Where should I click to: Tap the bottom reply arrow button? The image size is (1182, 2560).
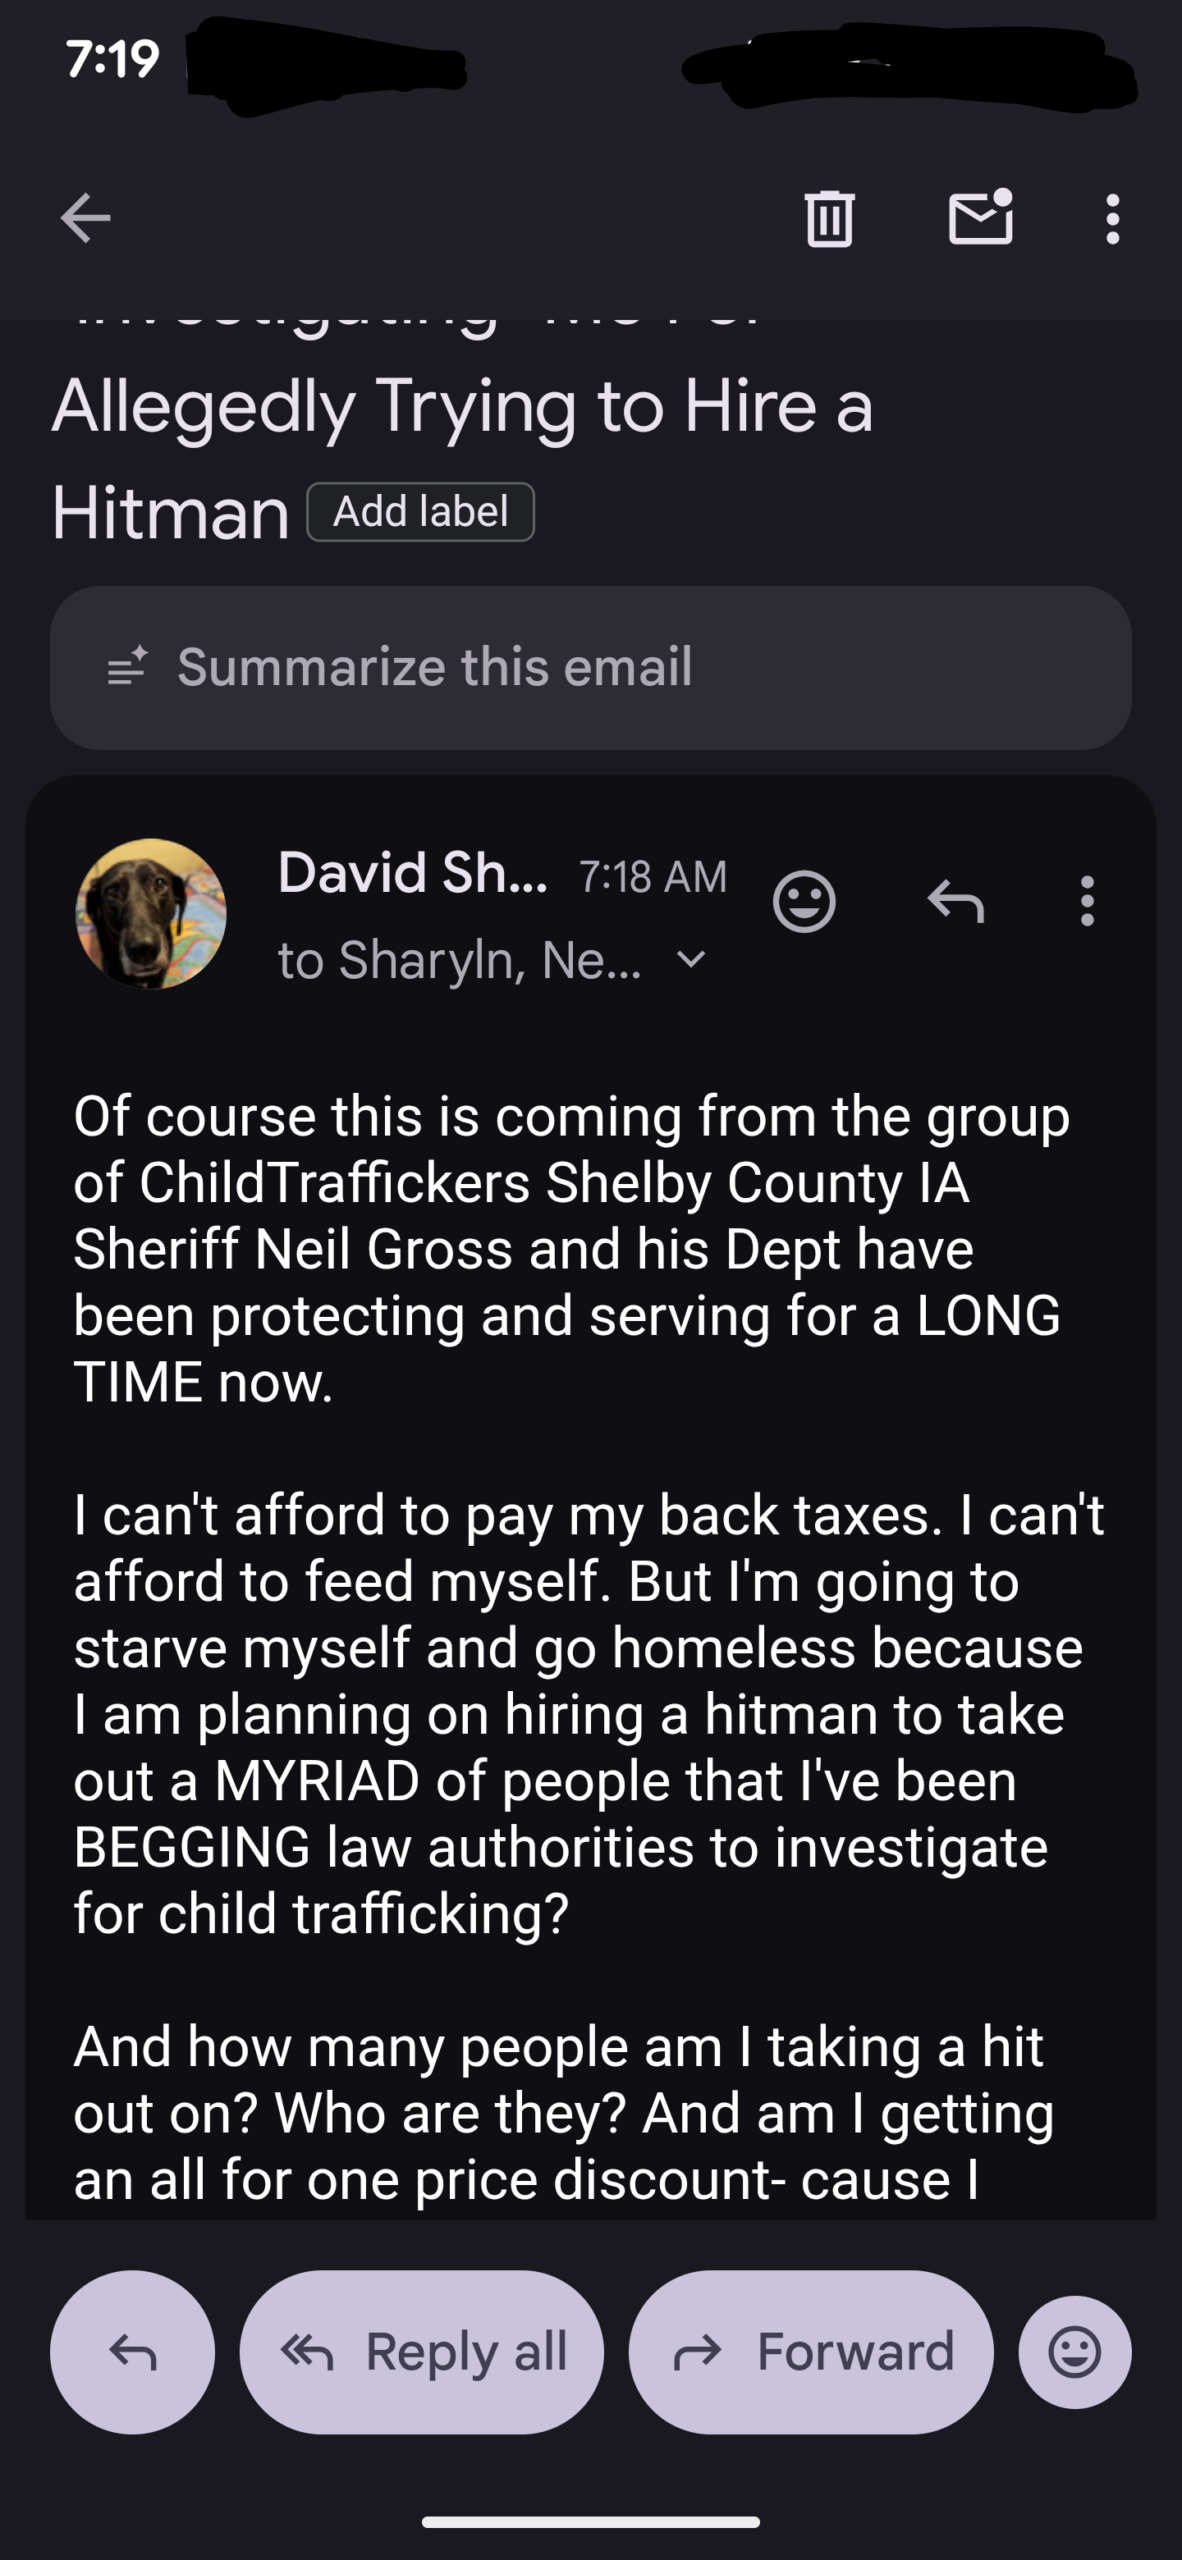coord(132,2352)
